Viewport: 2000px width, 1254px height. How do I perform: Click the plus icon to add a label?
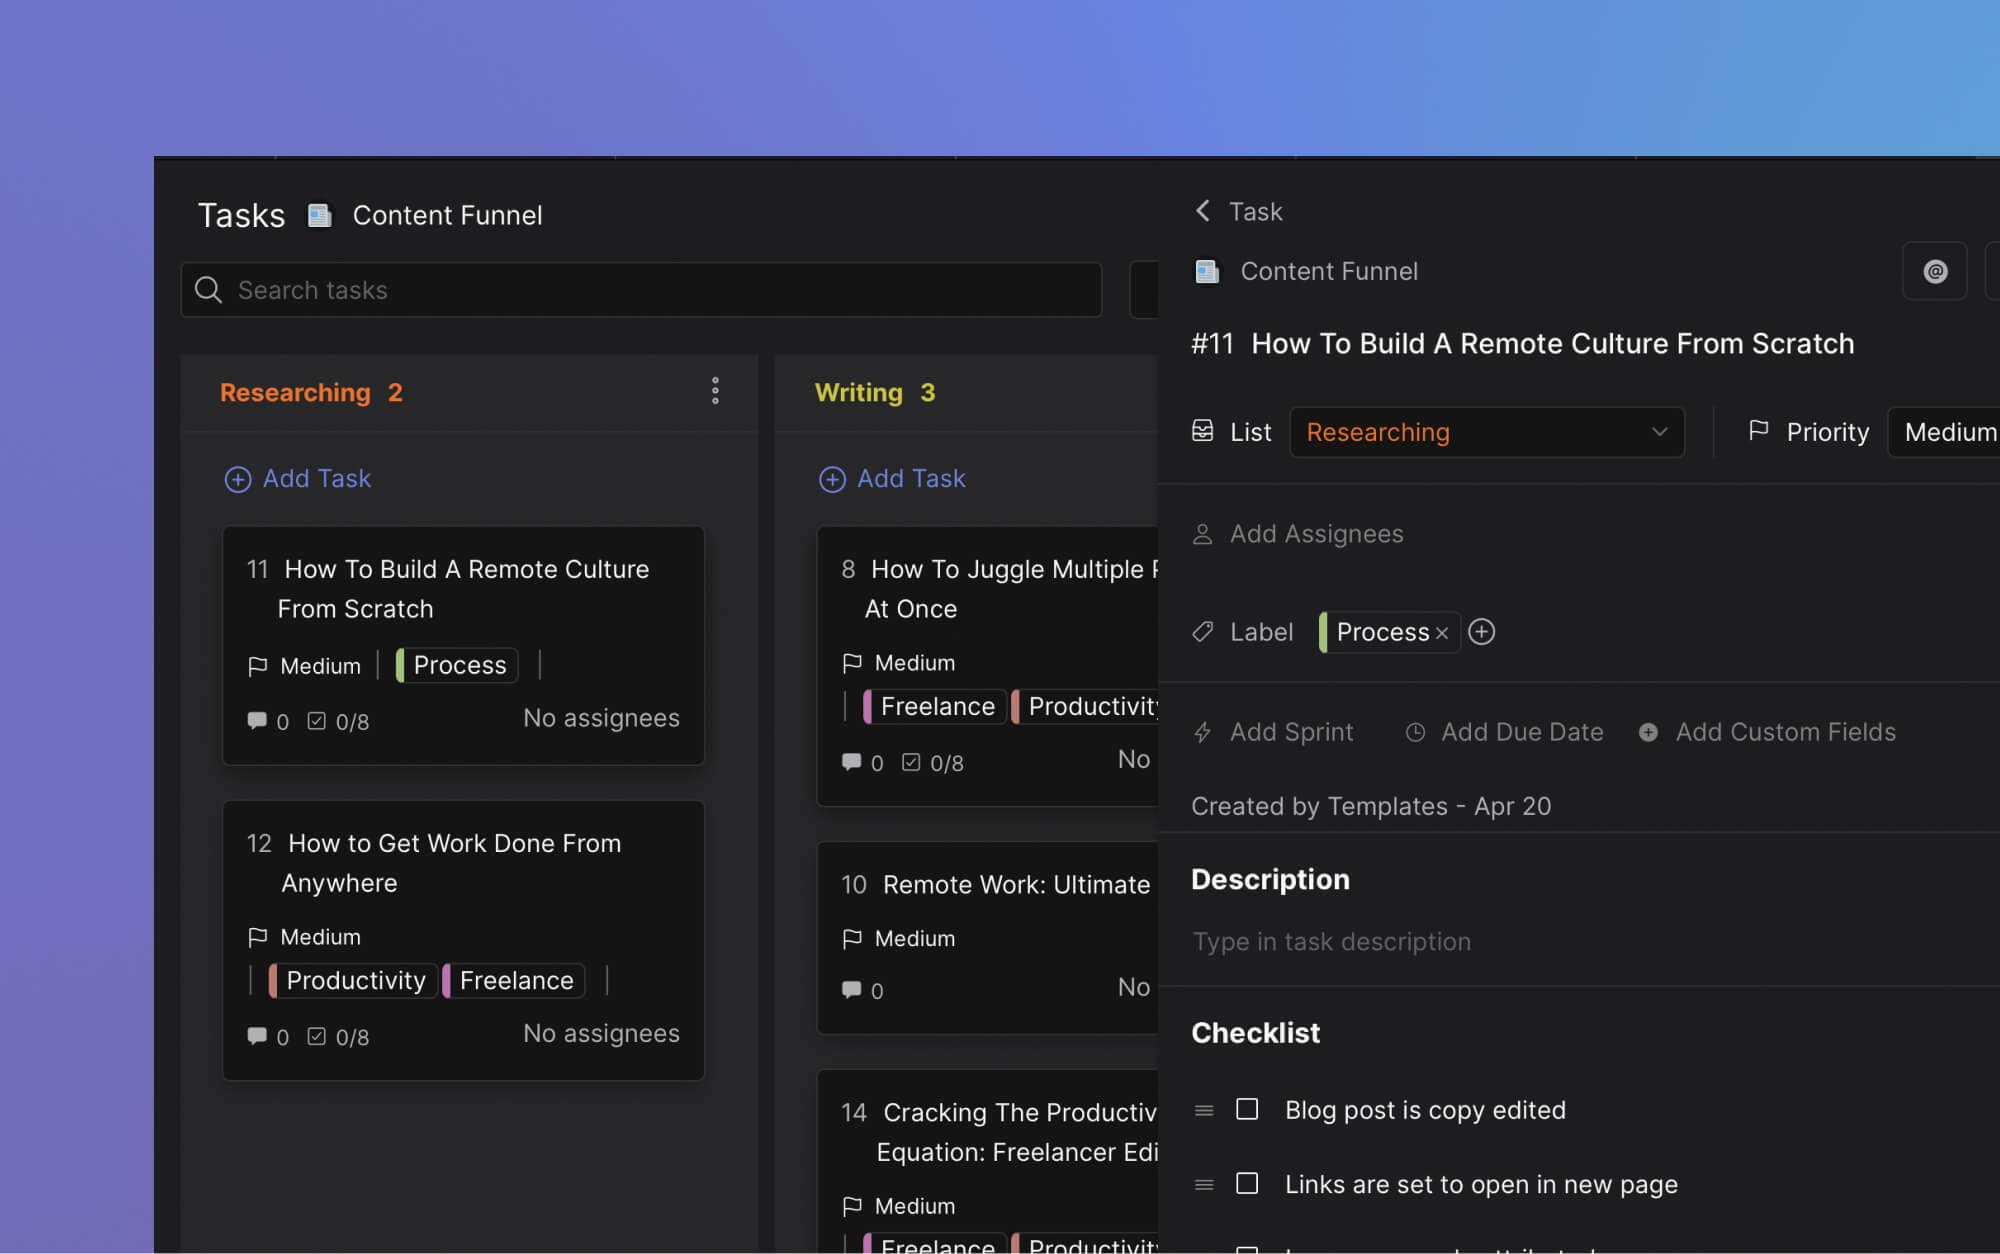1481,632
